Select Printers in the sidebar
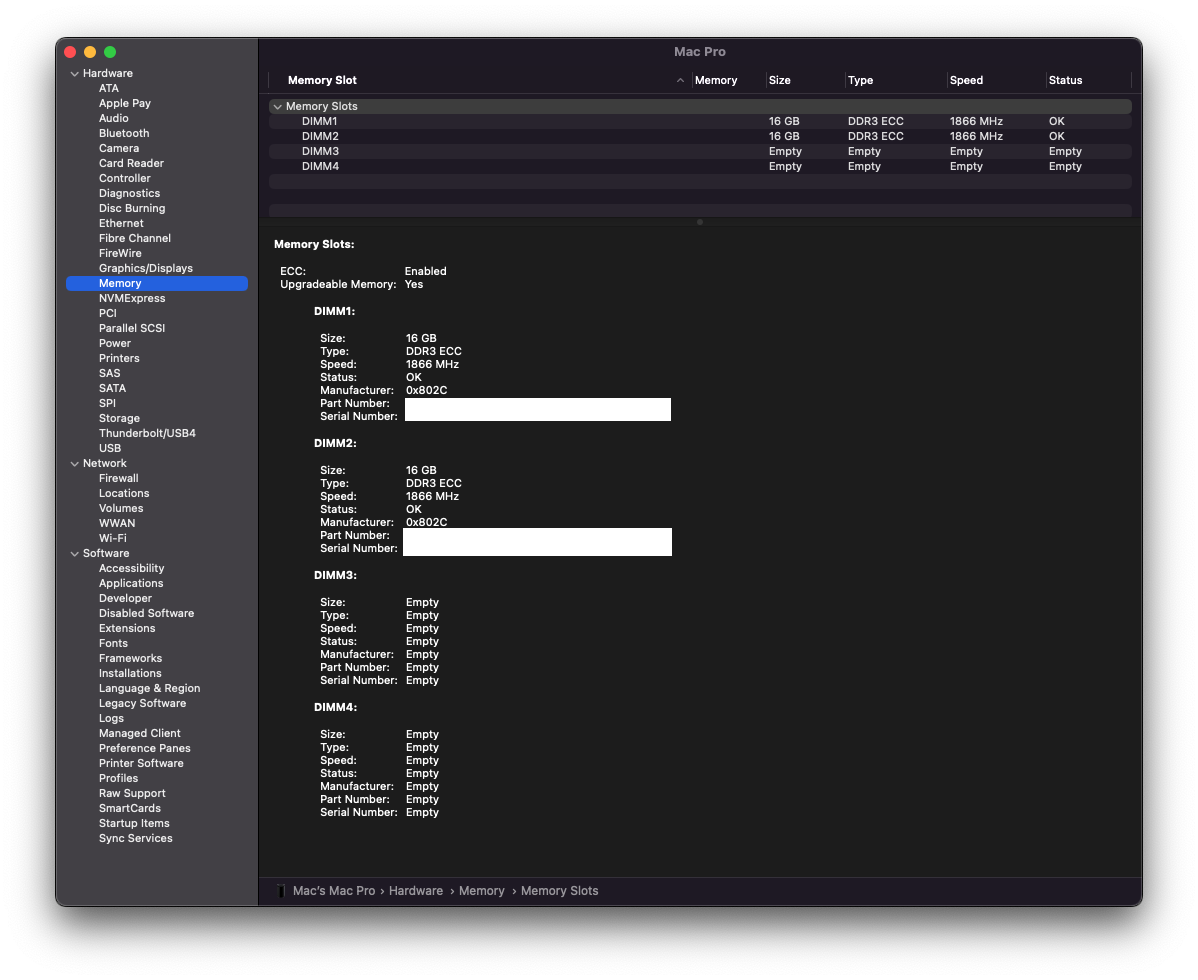The image size is (1198, 980). (x=119, y=358)
